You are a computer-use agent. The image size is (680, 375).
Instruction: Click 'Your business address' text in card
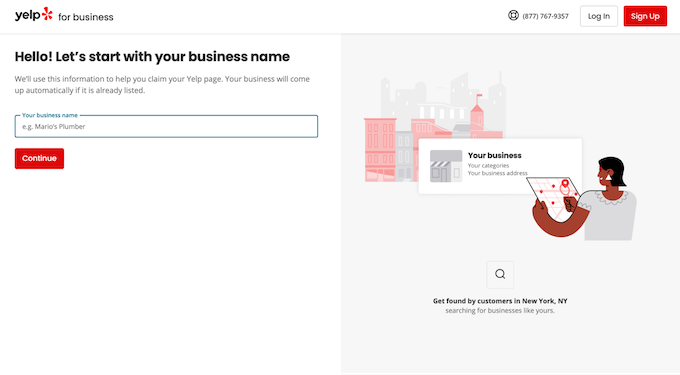(497, 173)
